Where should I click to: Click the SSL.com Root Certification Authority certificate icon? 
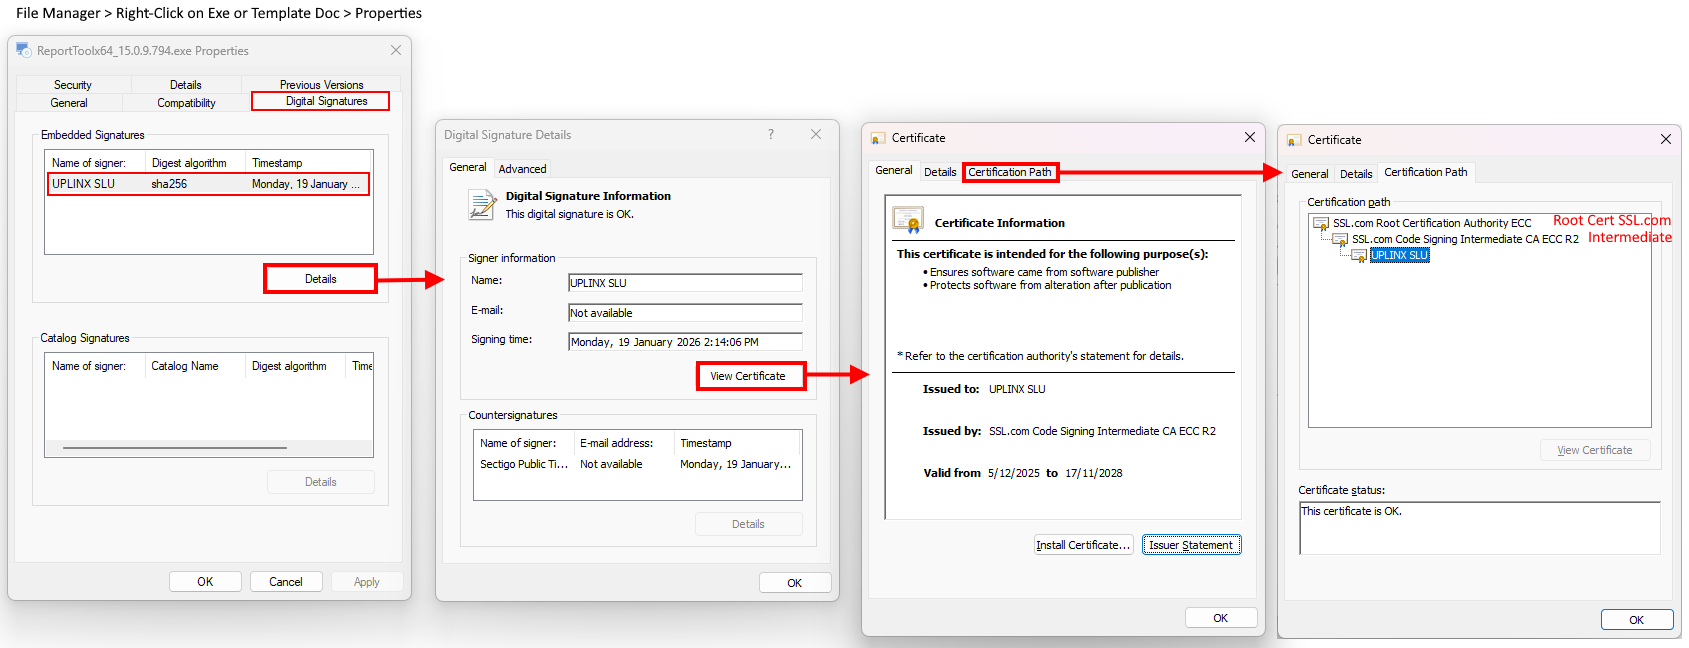point(1321,224)
